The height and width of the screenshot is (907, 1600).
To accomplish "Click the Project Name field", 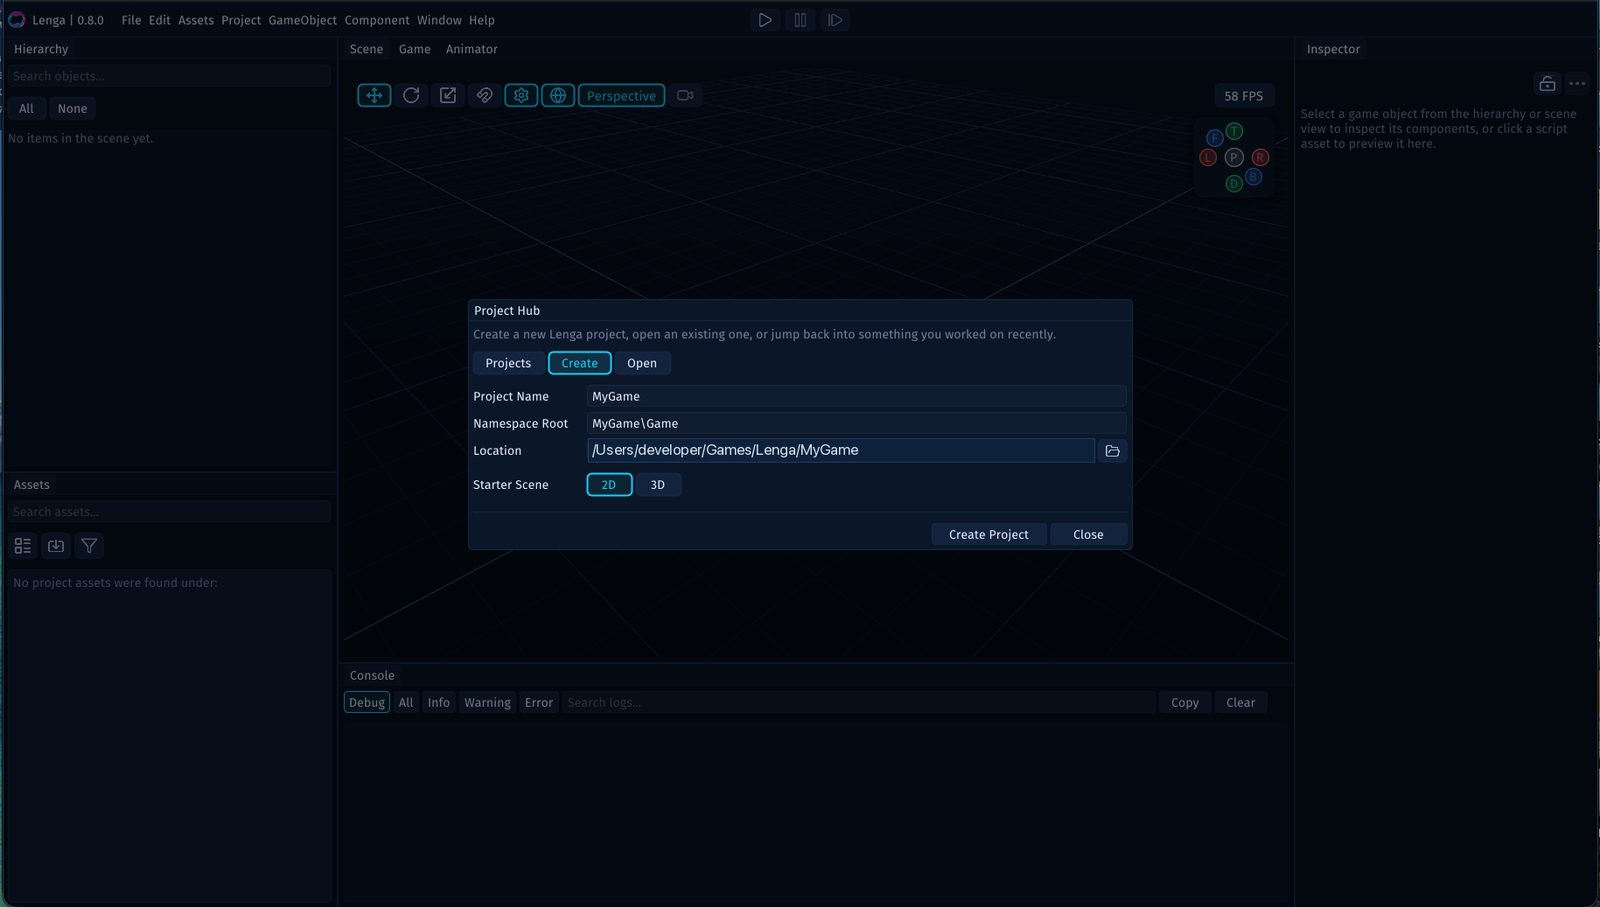I will click(856, 396).
